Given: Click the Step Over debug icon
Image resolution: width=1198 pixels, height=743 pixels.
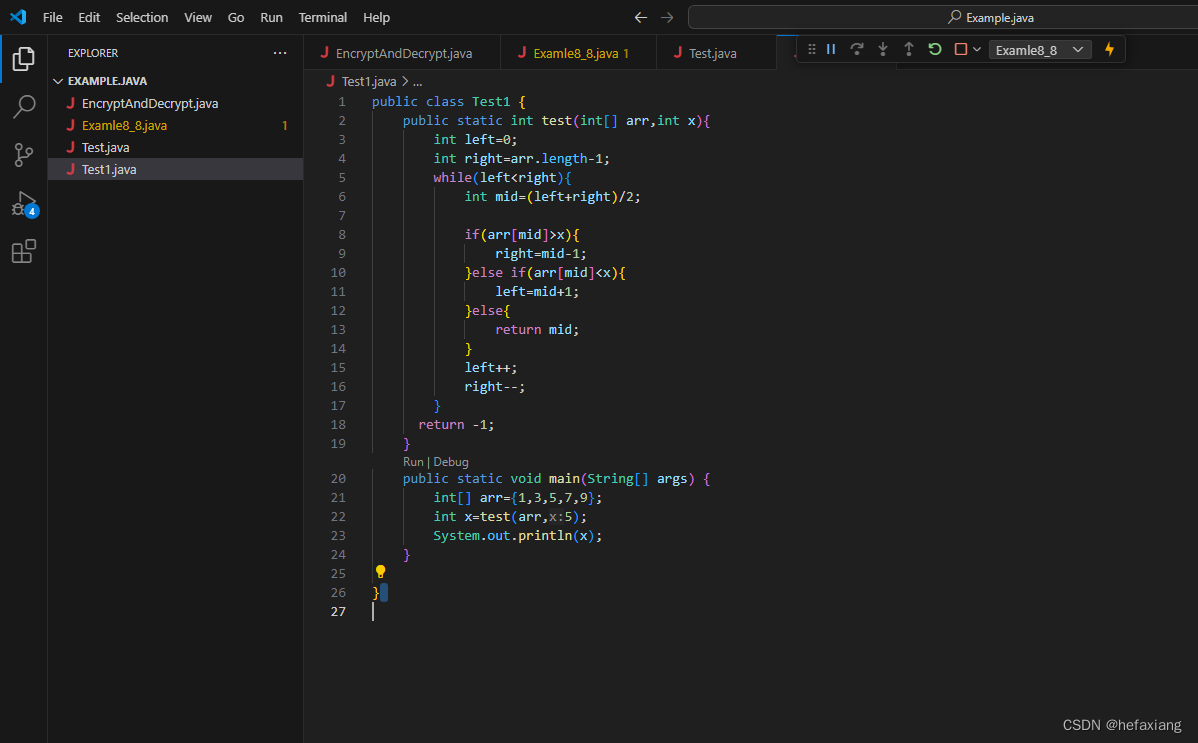Looking at the screenshot, I should (x=857, y=48).
